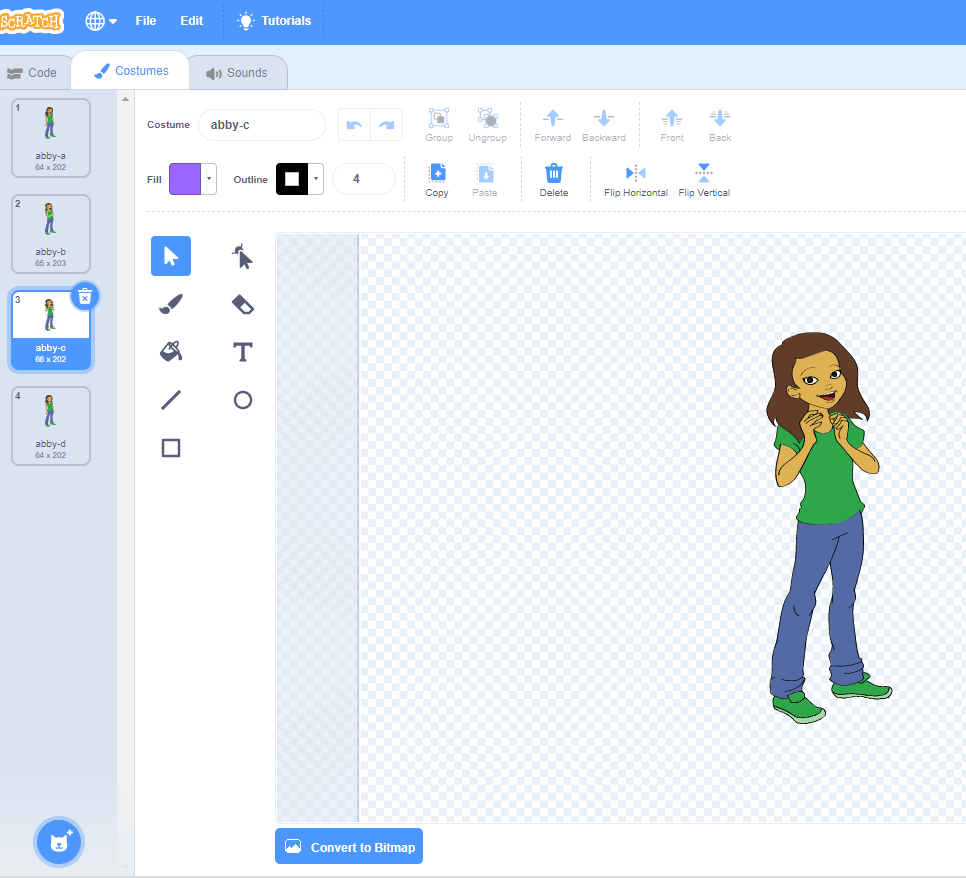Move selection Backward one layer
Screen dimensions: 966x878
click(604, 125)
